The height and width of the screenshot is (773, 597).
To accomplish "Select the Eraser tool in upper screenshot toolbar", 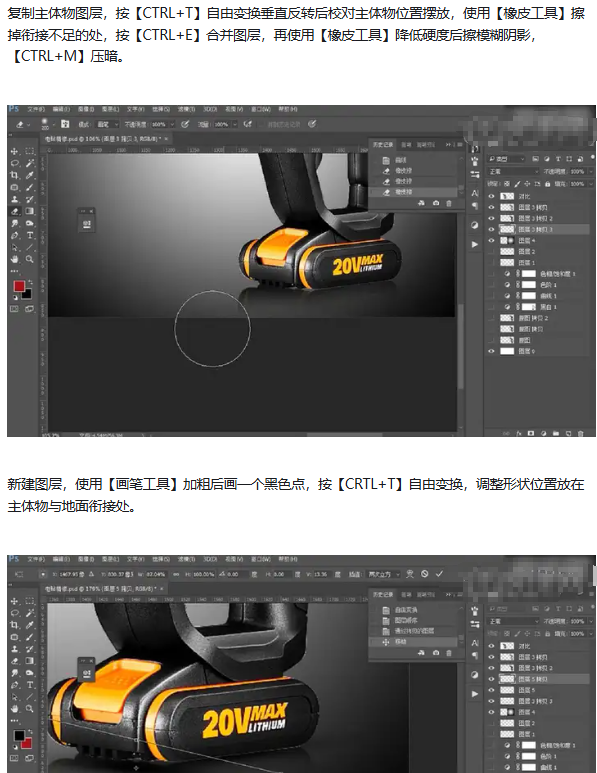I will (15, 211).
